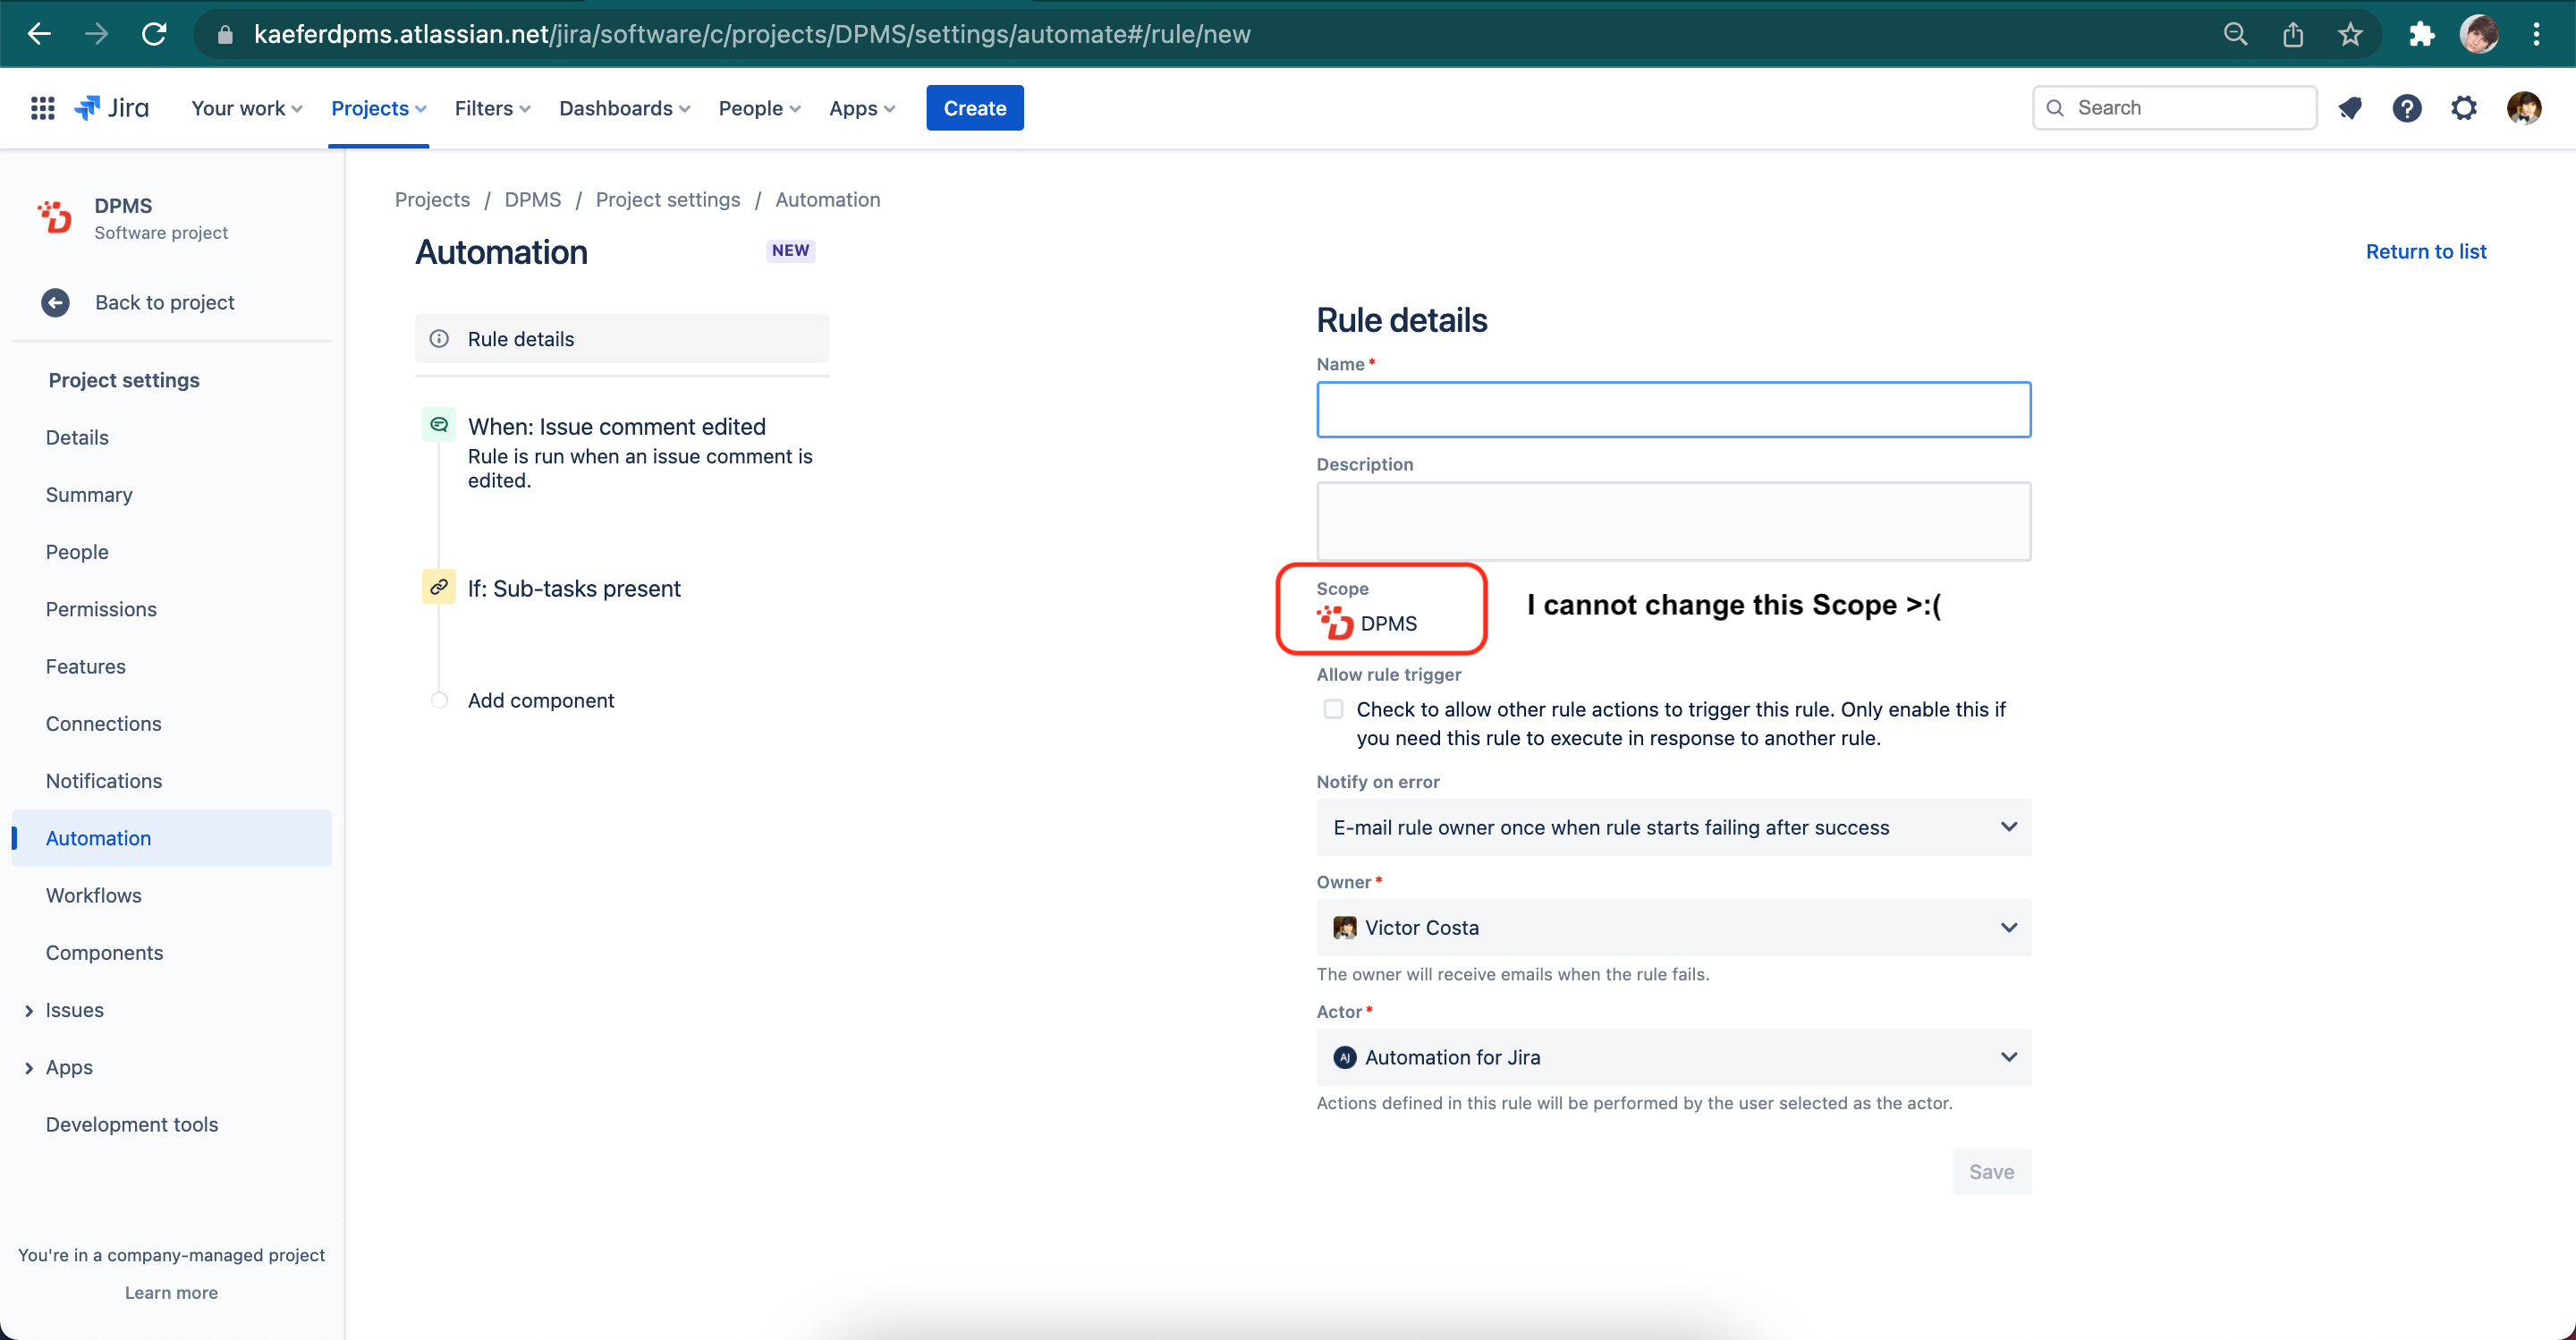Click the browser back arrow
Screen dimensions: 2576x1340
[x=39, y=34]
